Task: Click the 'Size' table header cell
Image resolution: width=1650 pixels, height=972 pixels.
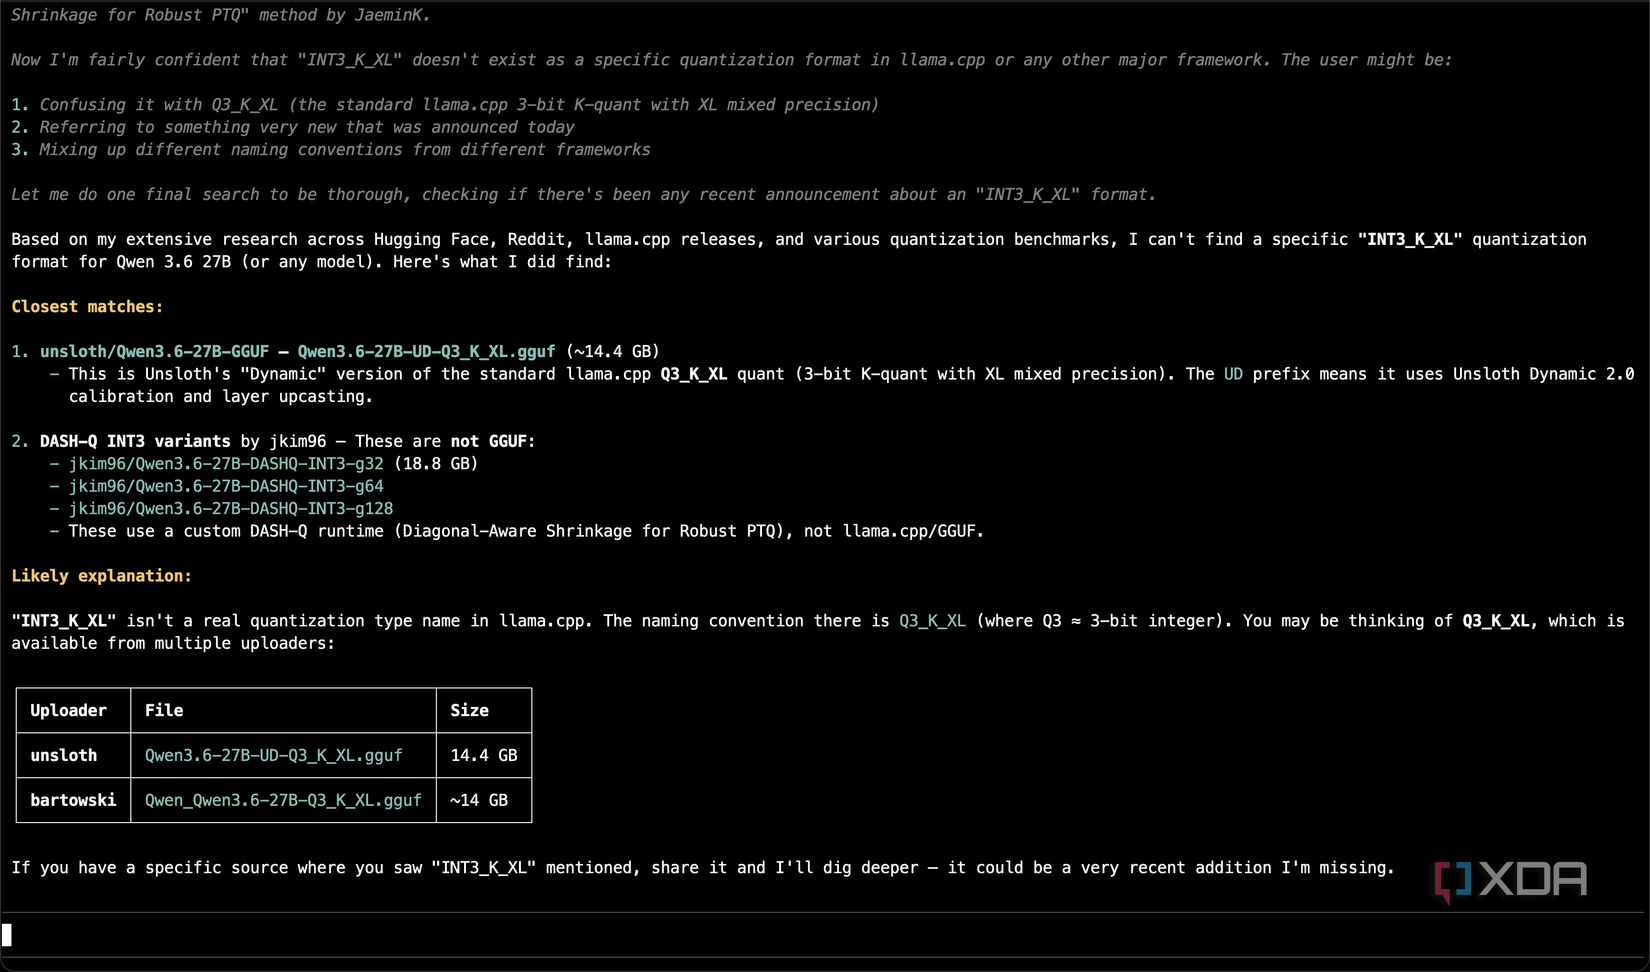Action: [x=484, y=710]
